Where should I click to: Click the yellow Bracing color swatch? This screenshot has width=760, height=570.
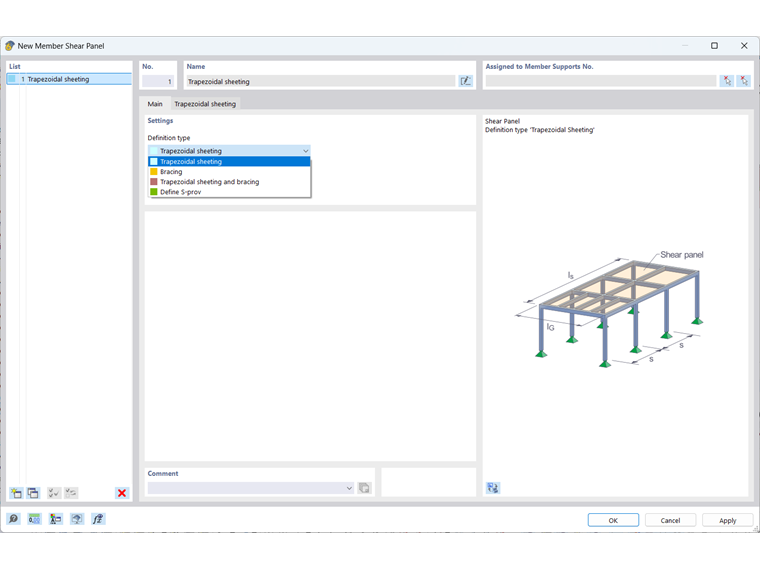[154, 172]
